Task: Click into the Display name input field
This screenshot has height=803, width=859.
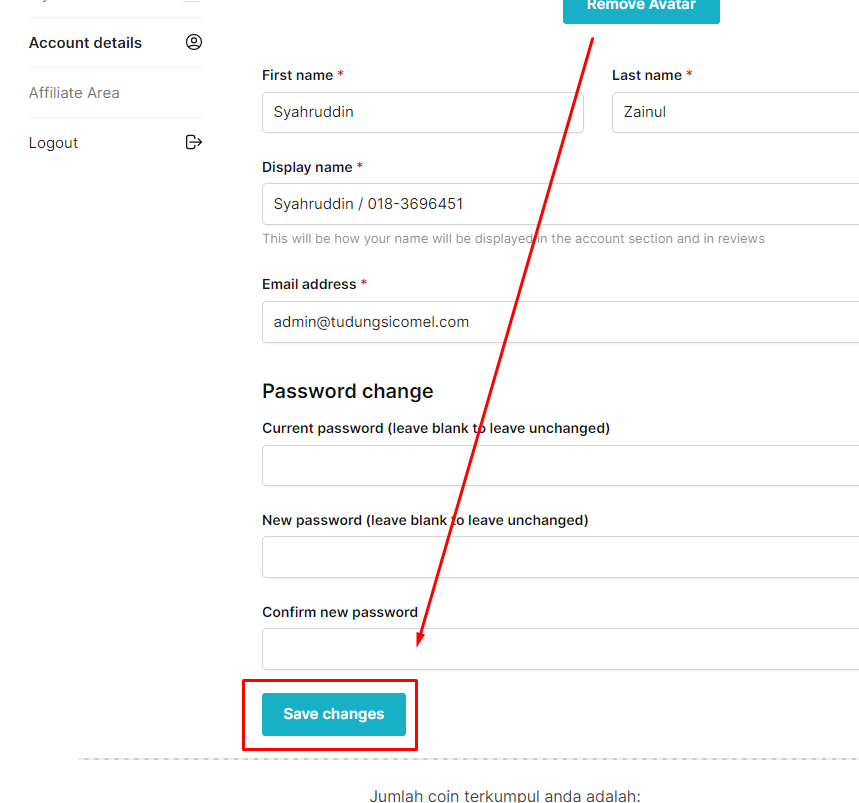Action: (x=560, y=204)
